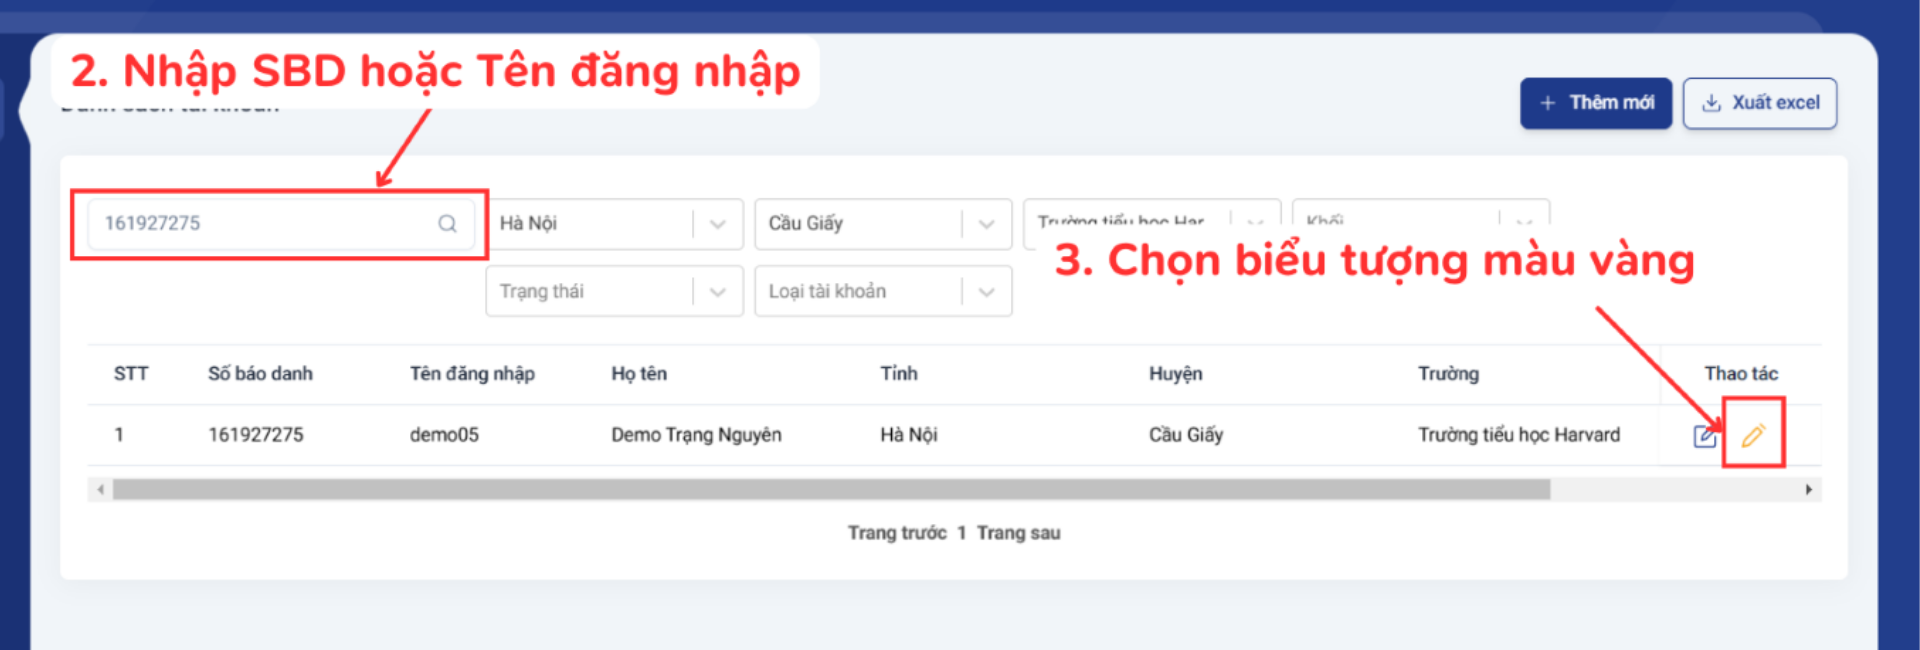
Task: Go to Trang sau page link
Action: click(x=1018, y=533)
